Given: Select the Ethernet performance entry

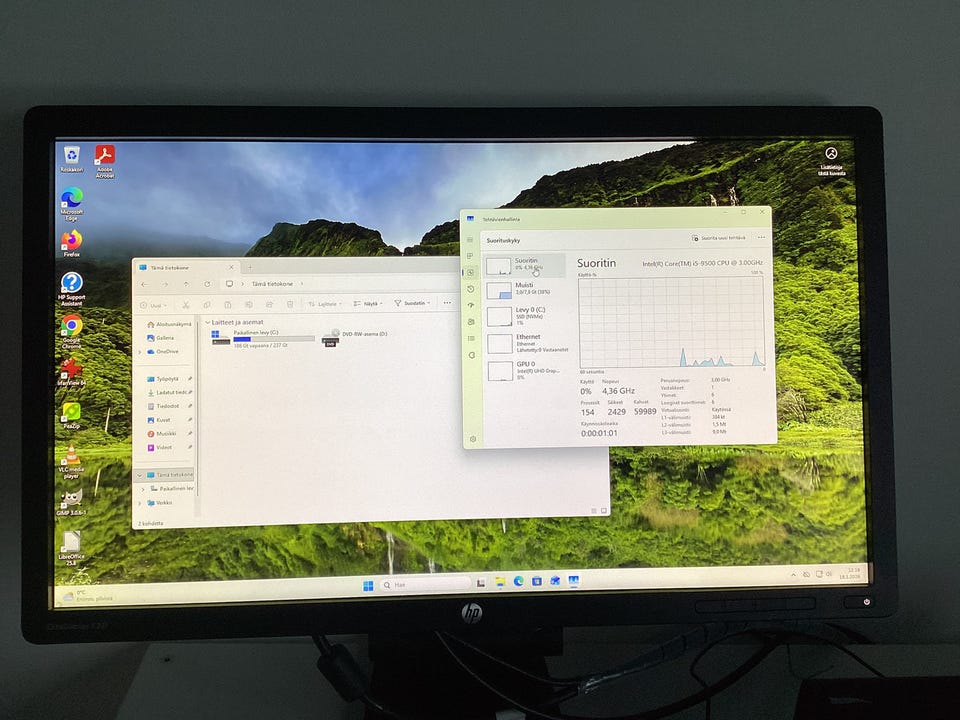Looking at the screenshot, I should [527, 343].
